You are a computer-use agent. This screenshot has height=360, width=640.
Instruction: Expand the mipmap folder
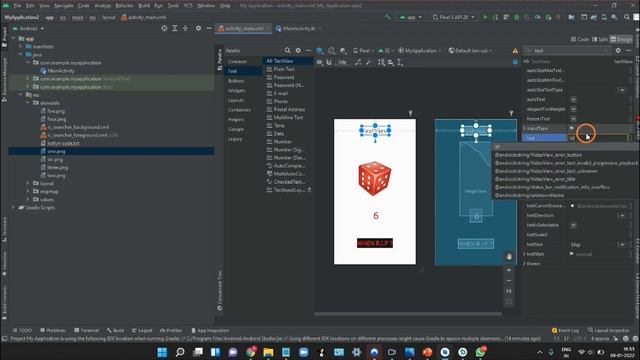pos(28,191)
